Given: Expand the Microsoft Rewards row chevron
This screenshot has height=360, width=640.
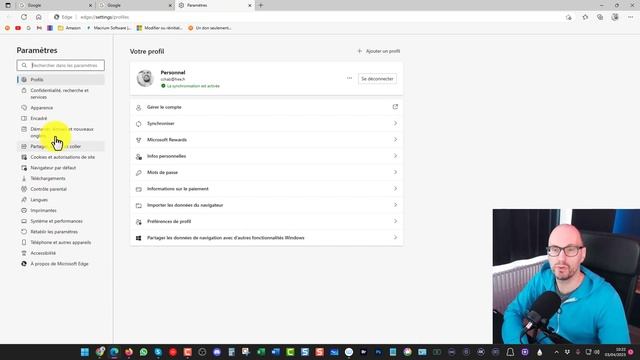Looking at the screenshot, I should pyautogui.click(x=395, y=140).
